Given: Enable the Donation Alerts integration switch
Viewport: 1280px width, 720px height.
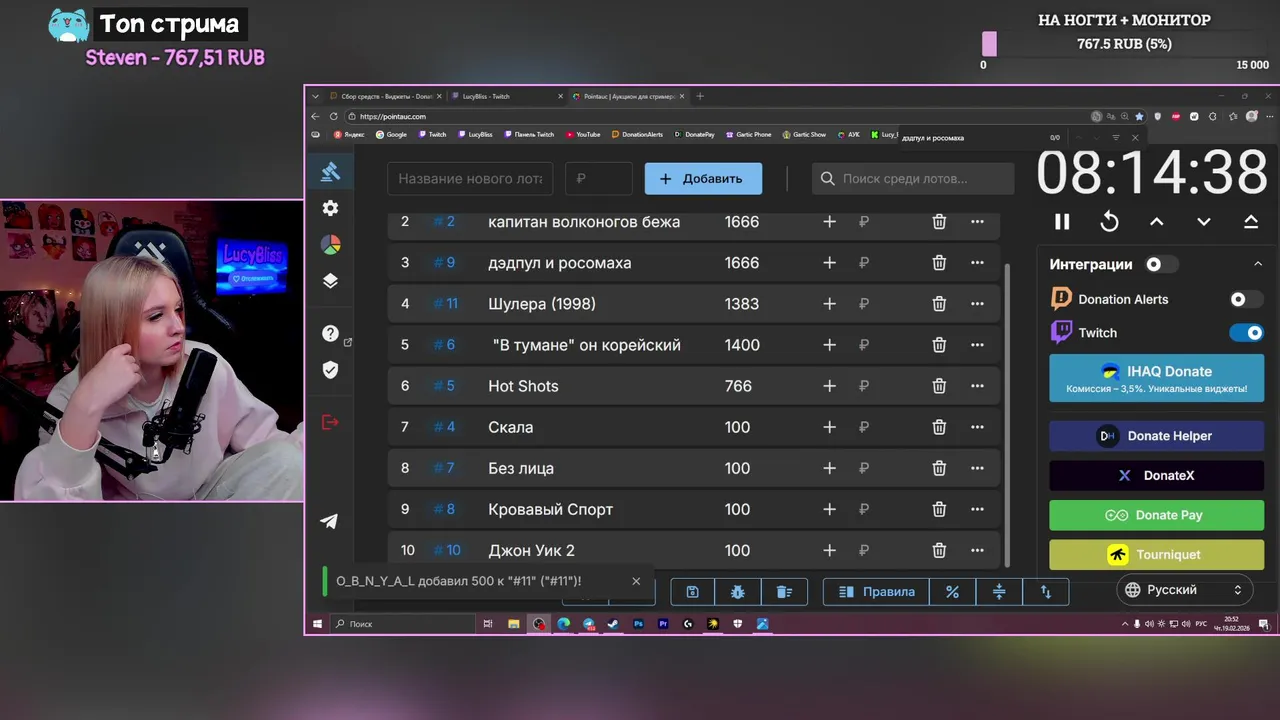Looking at the screenshot, I should tap(1246, 299).
